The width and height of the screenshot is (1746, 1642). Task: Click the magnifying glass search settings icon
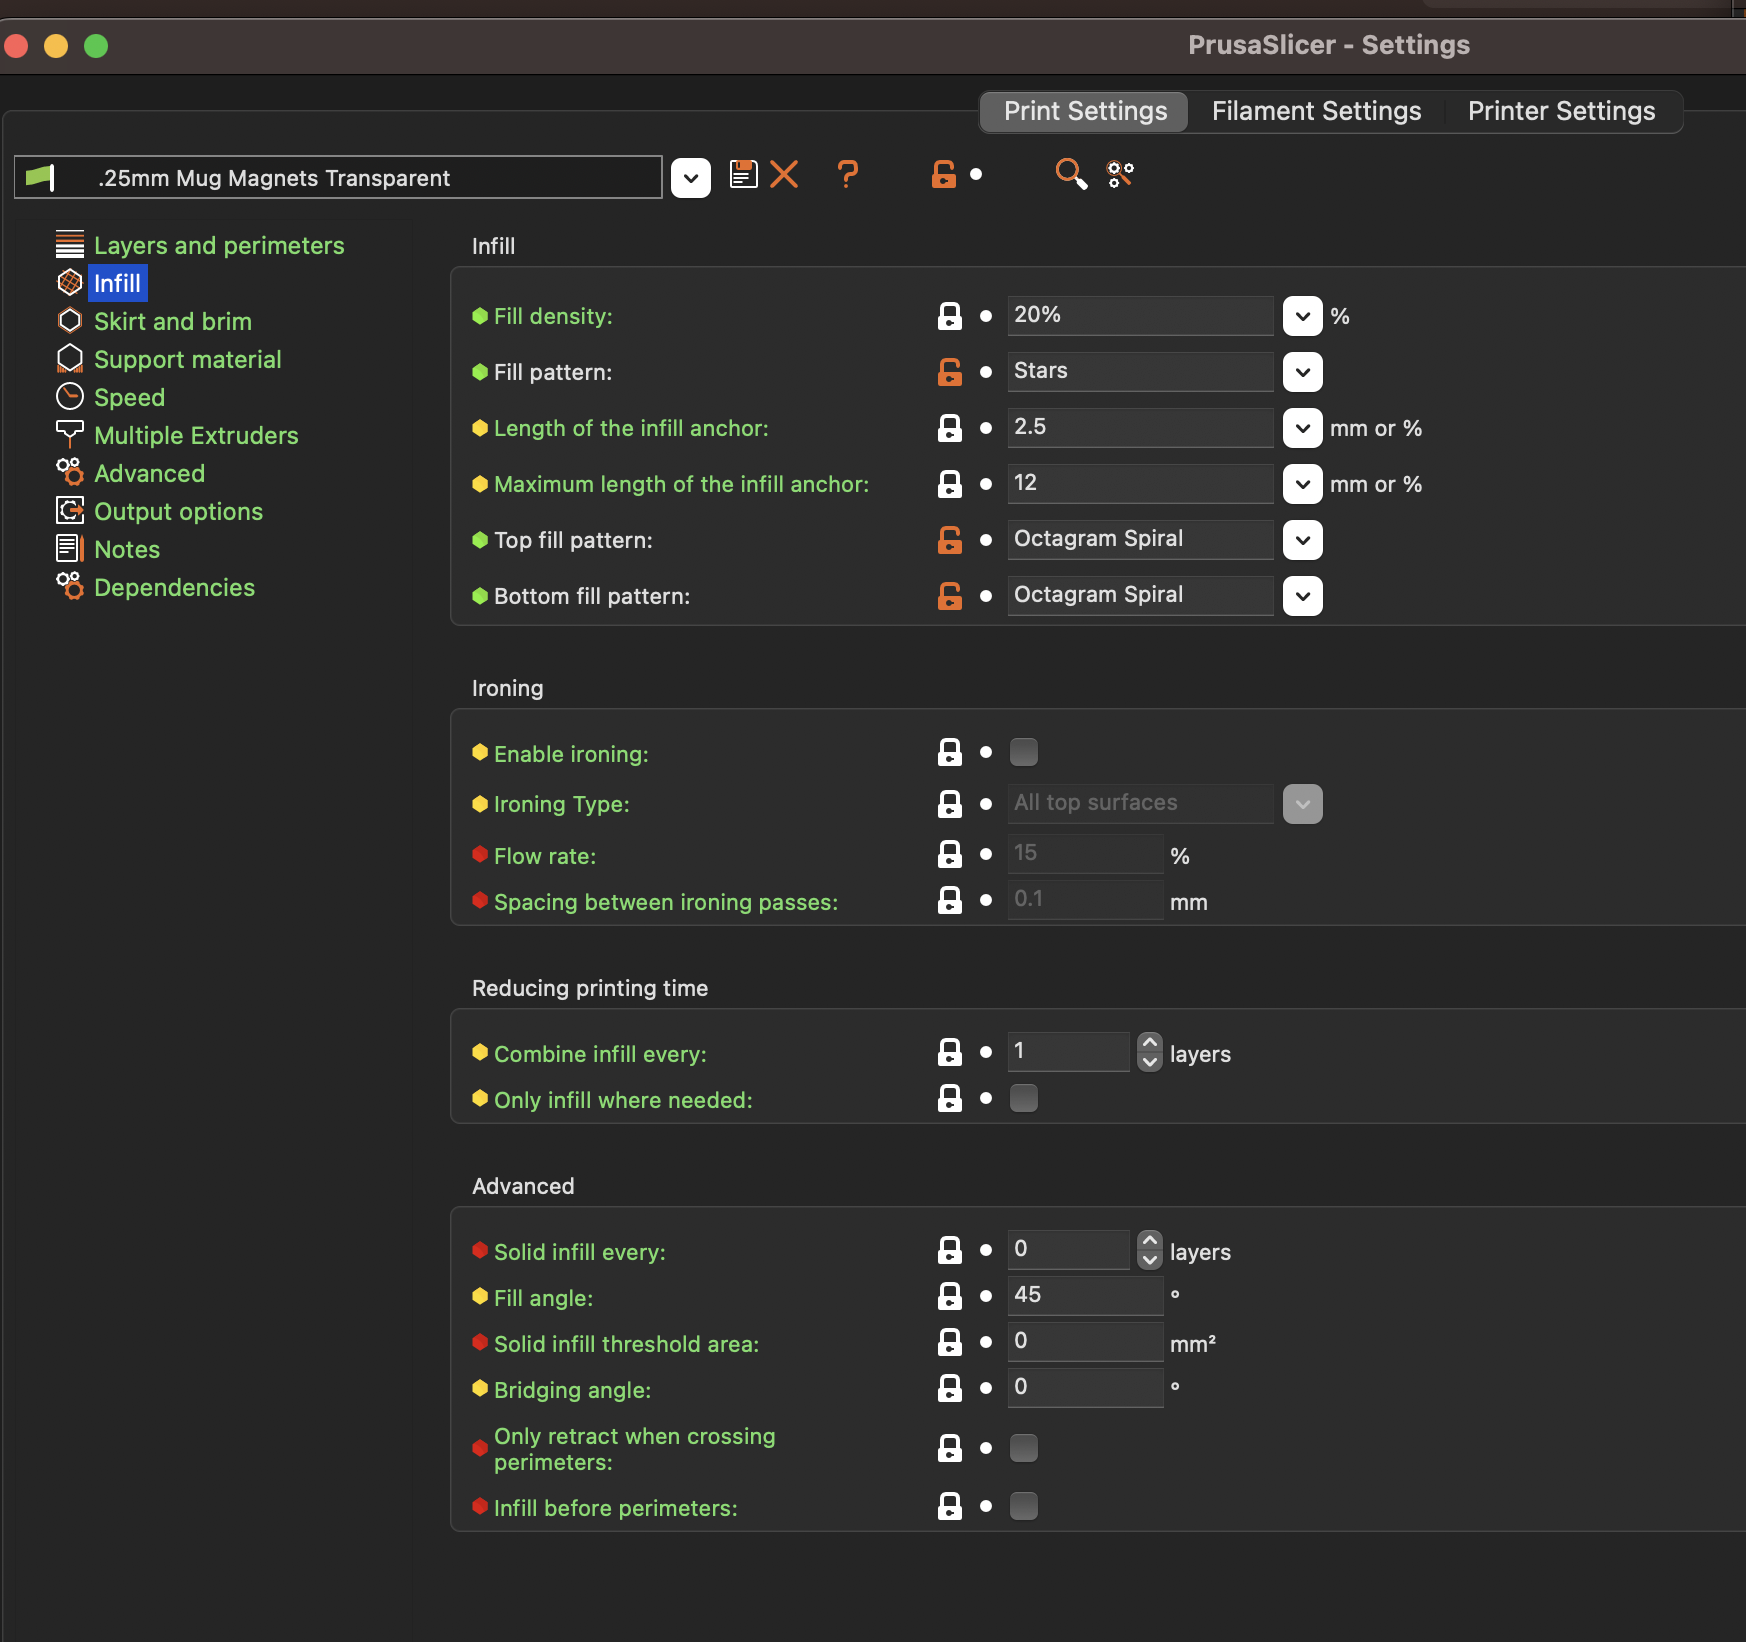point(1071,175)
